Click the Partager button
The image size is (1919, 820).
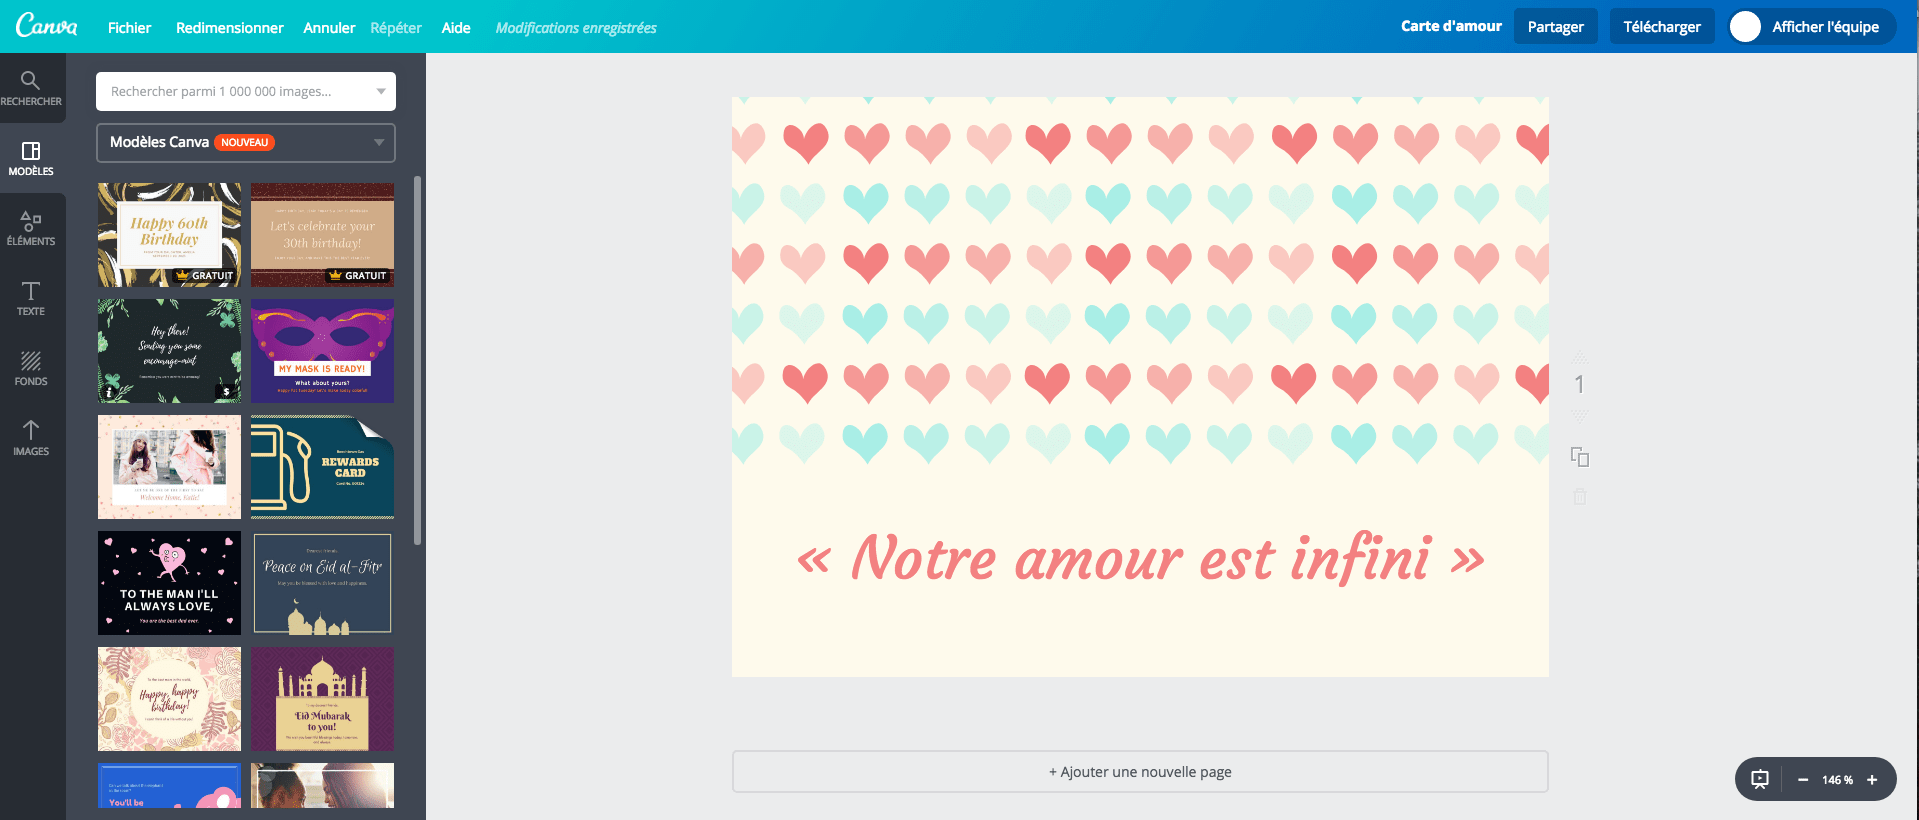click(x=1555, y=27)
